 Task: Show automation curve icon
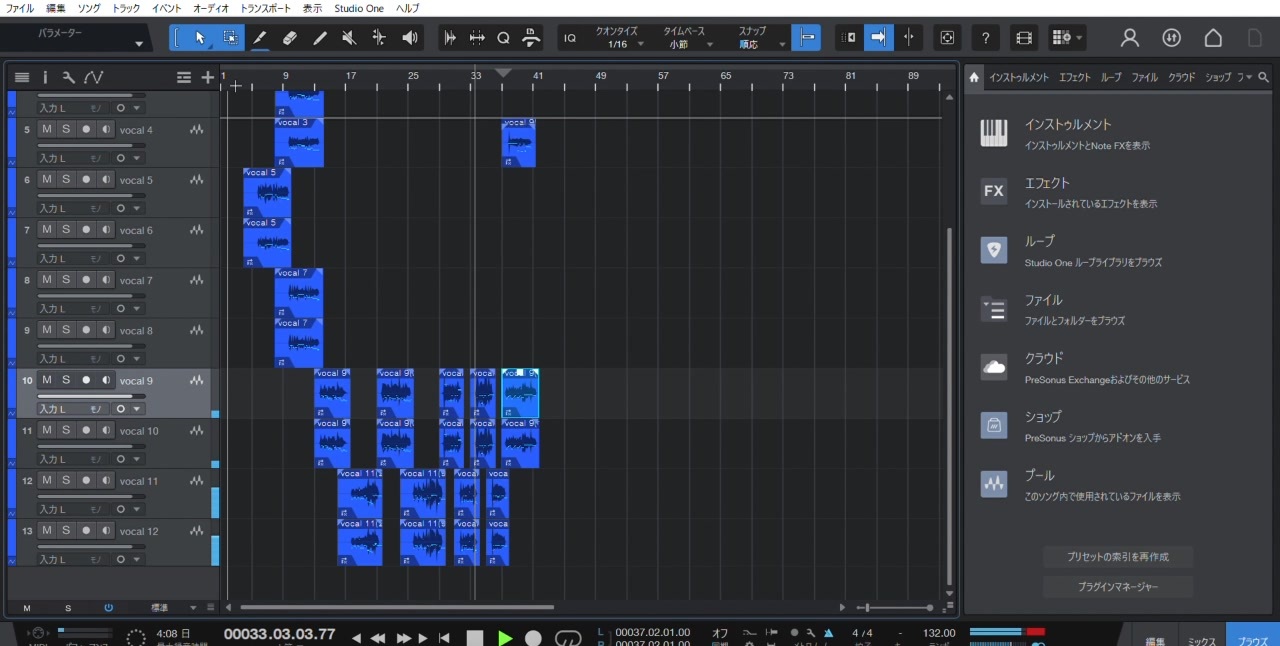tap(94, 77)
